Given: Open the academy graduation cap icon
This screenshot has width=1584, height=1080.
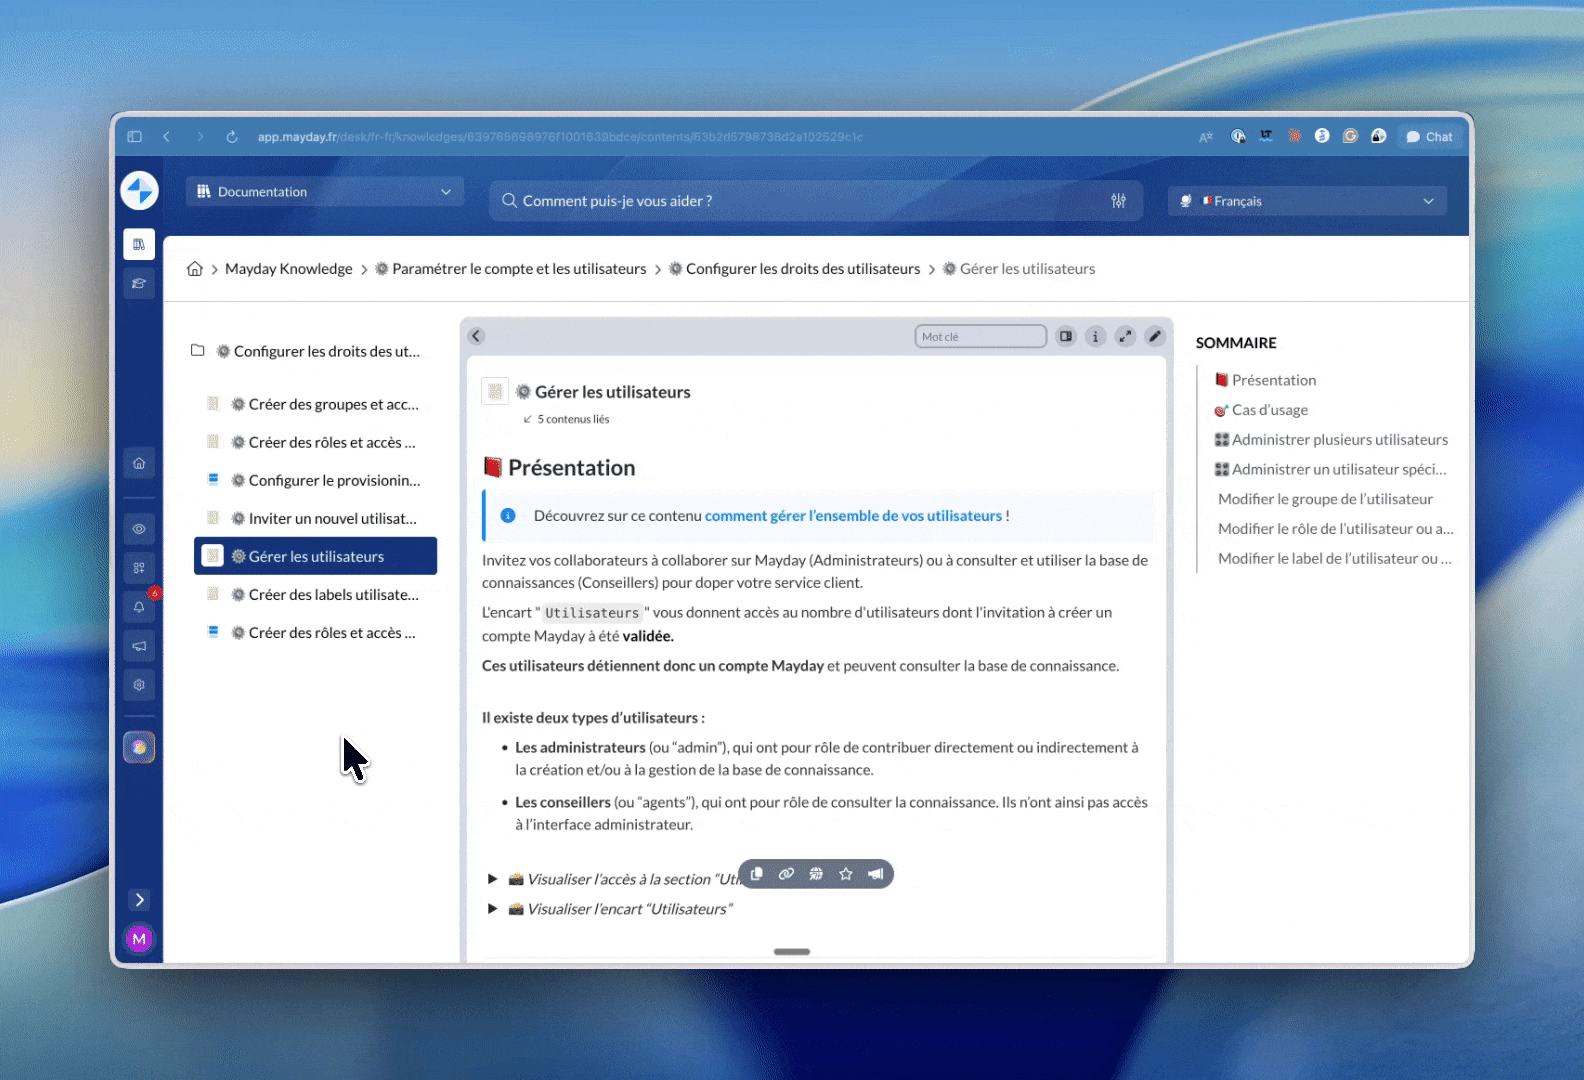Looking at the screenshot, I should (139, 283).
